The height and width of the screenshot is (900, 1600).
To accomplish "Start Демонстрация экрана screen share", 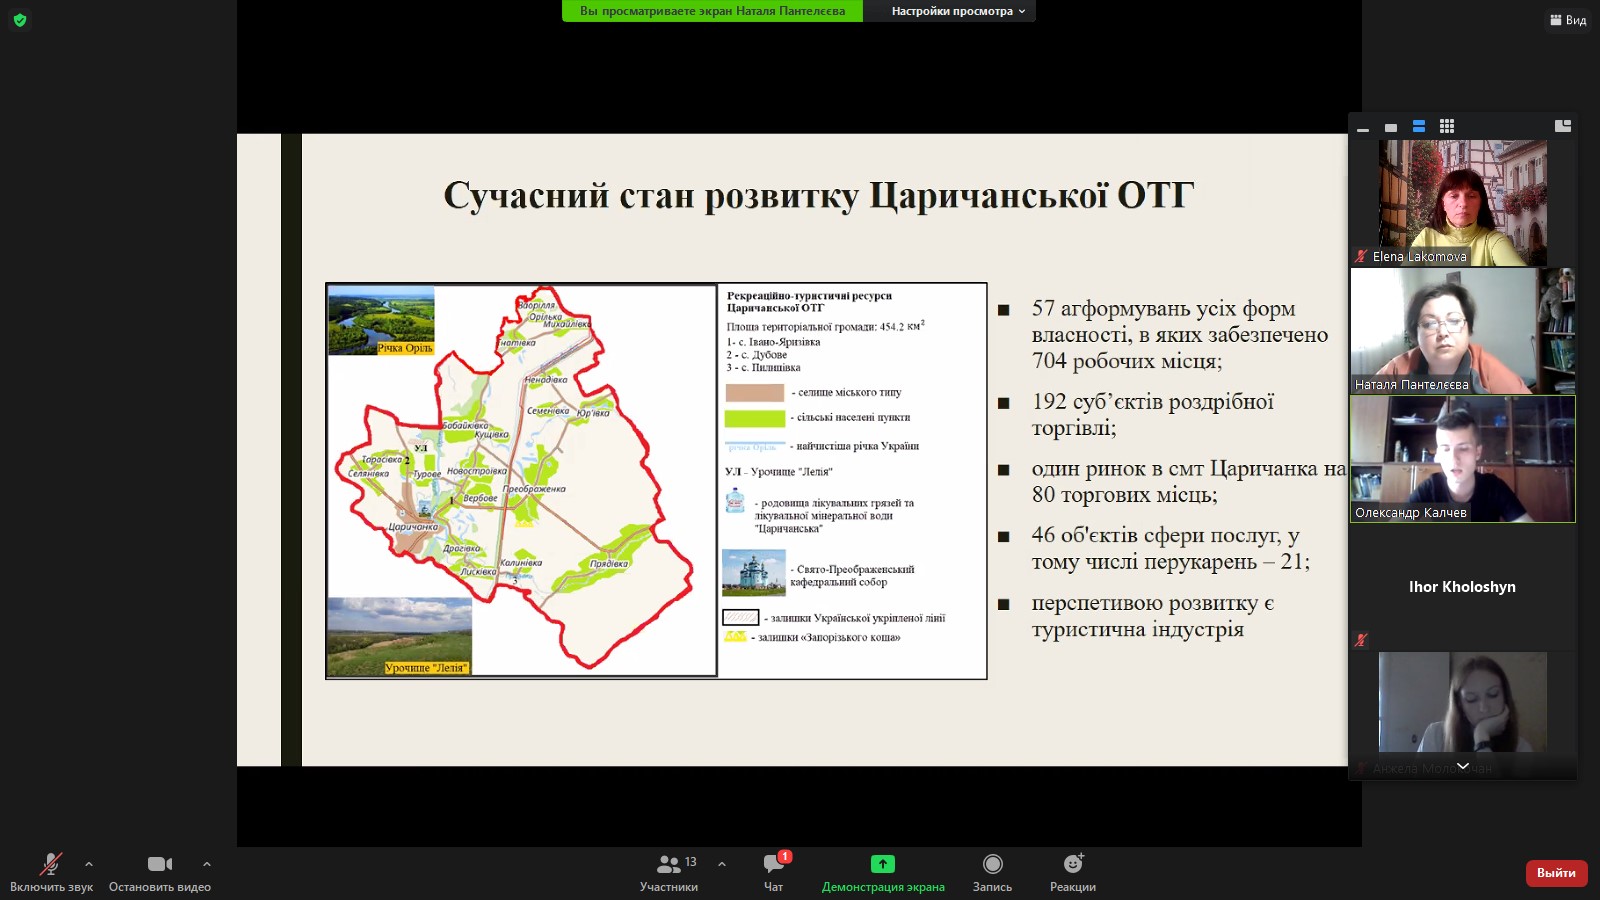I will click(883, 872).
